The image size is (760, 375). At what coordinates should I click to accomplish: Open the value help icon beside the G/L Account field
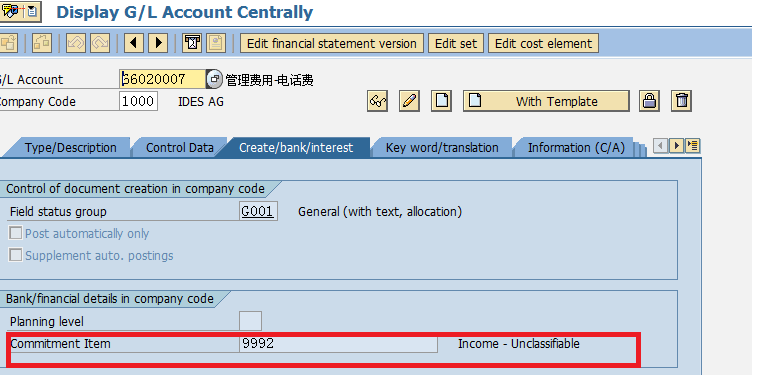[x=214, y=79]
